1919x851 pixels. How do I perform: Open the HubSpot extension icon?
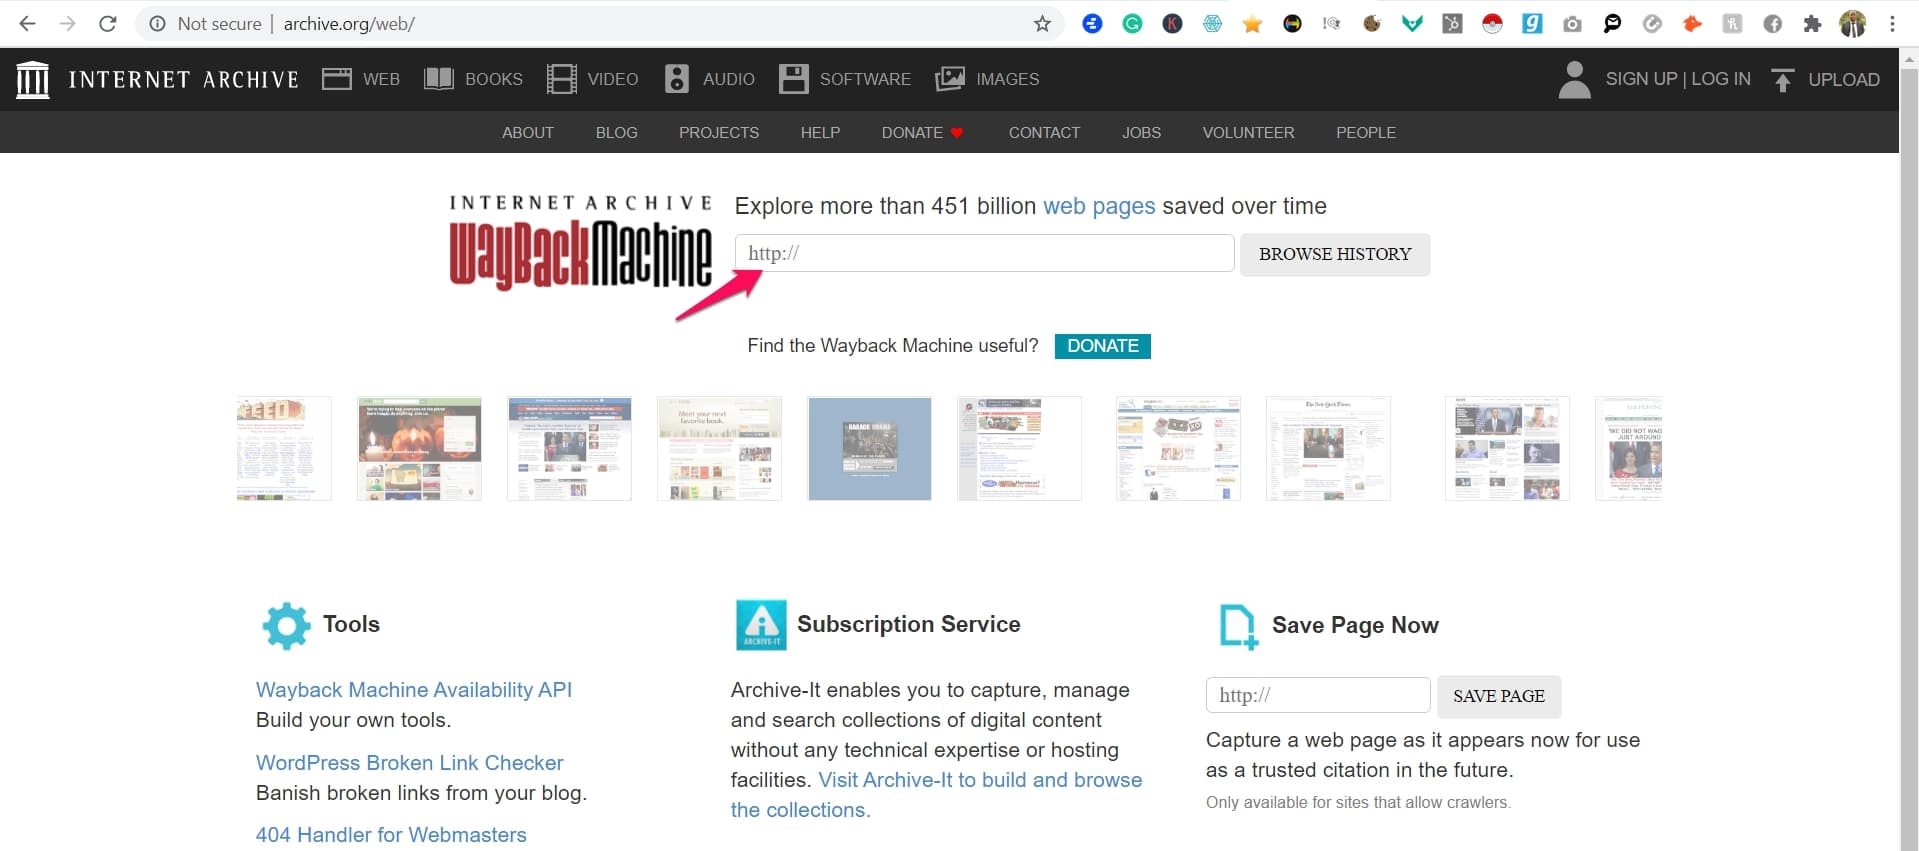[x=1452, y=23]
